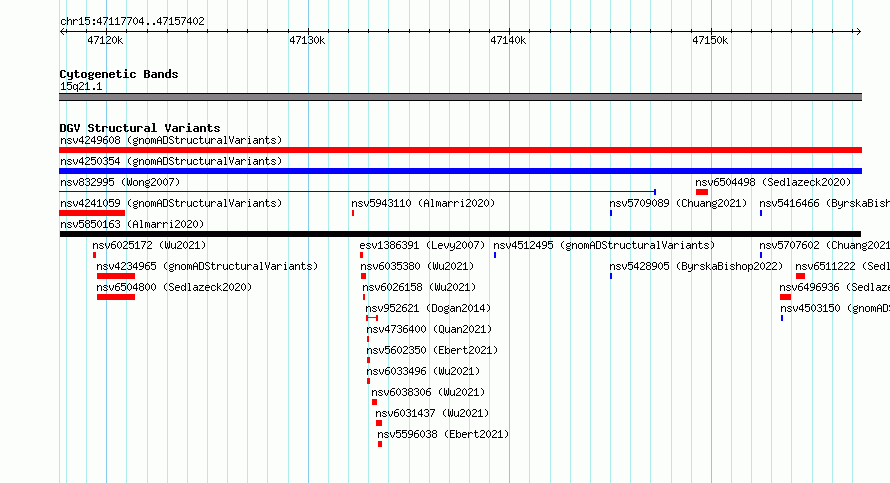Click the red bar under nsv6504800

[x=116, y=297]
